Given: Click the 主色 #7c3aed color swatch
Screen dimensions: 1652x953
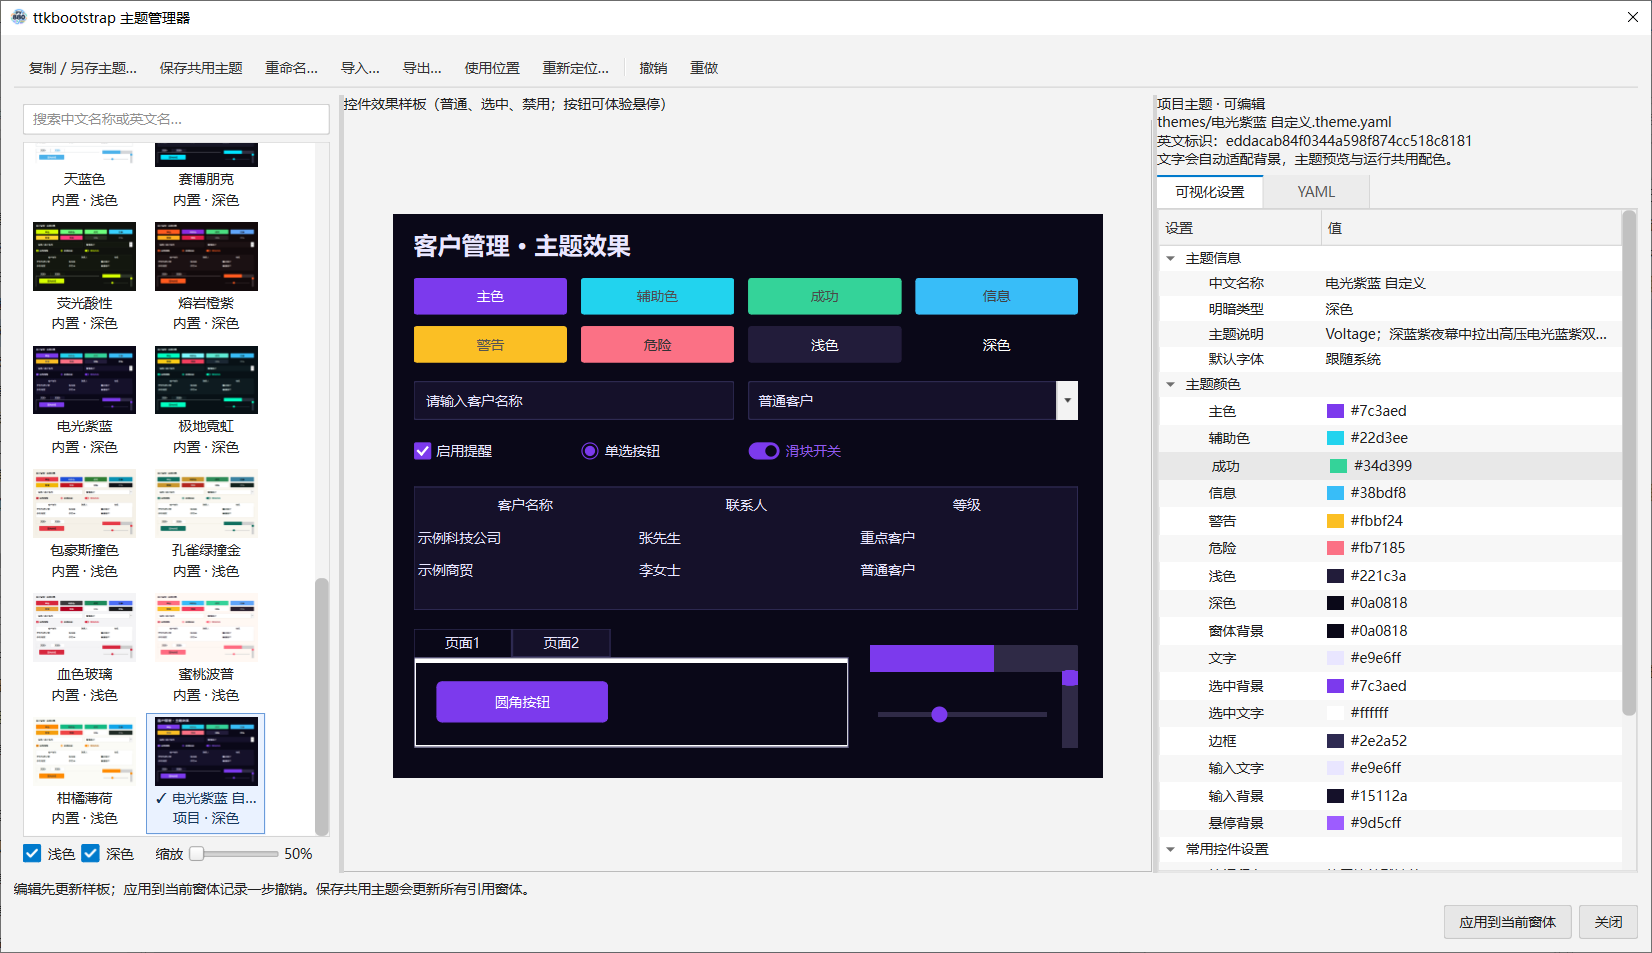Looking at the screenshot, I should pyautogui.click(x=1335, y=411).
